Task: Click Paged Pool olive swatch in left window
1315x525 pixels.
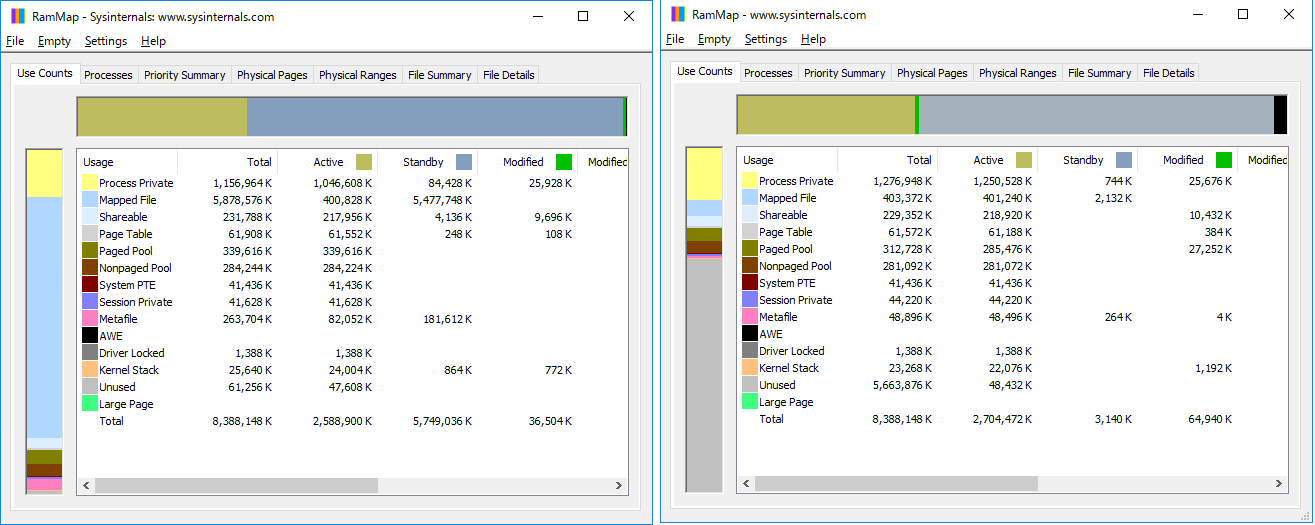Action: pyautogui.click(x=90, y=251)
